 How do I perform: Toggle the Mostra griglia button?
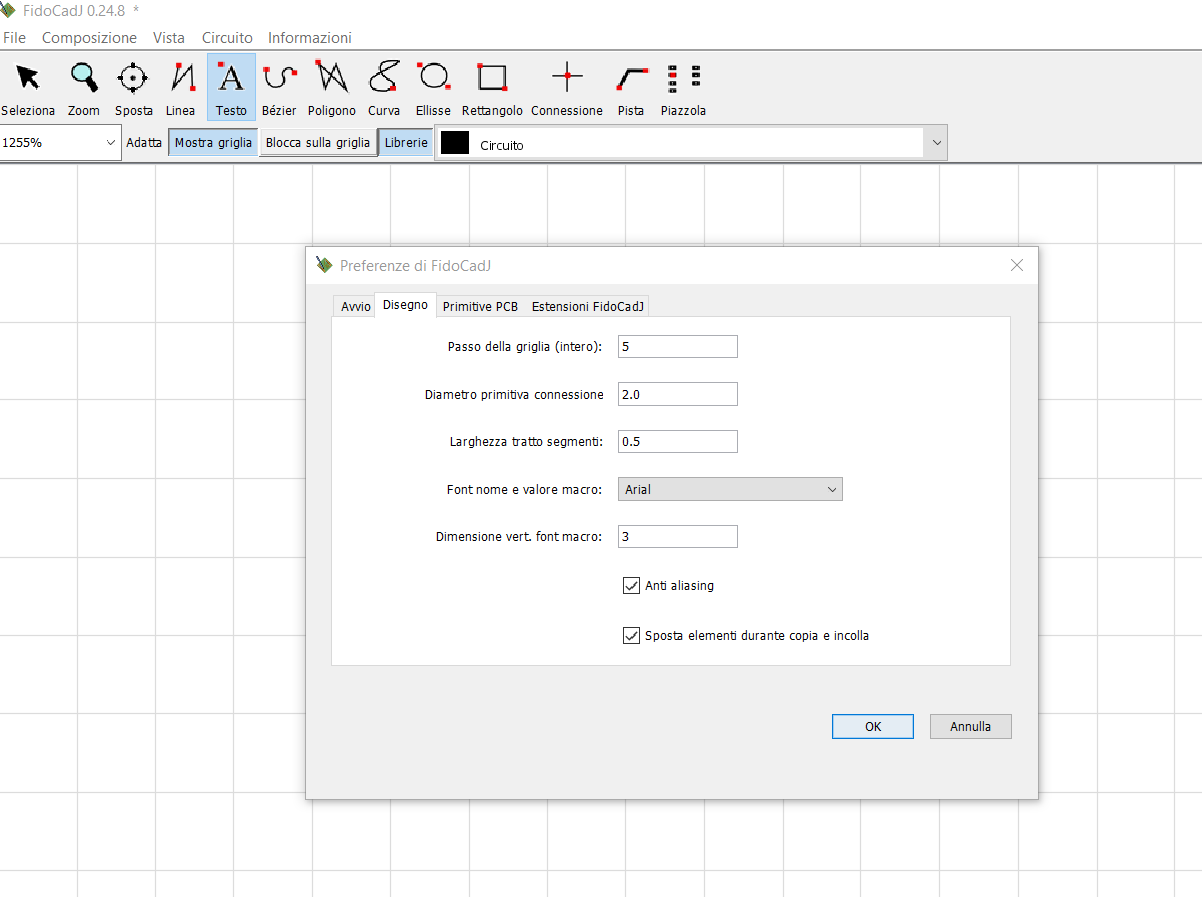pyautogui.click(x=213, y=143)
